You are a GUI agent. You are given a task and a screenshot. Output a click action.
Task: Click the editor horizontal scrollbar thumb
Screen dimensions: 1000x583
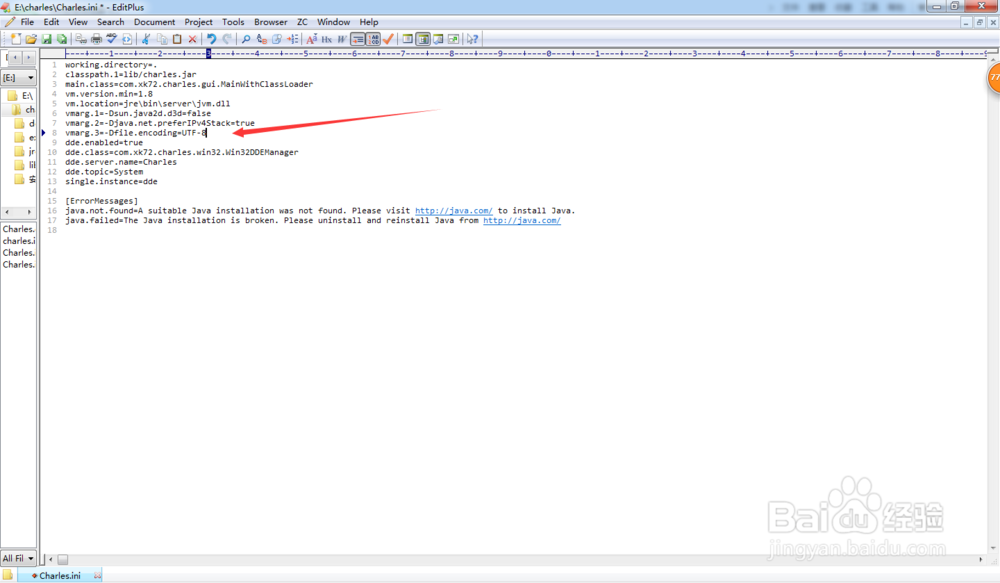[62, 559]
